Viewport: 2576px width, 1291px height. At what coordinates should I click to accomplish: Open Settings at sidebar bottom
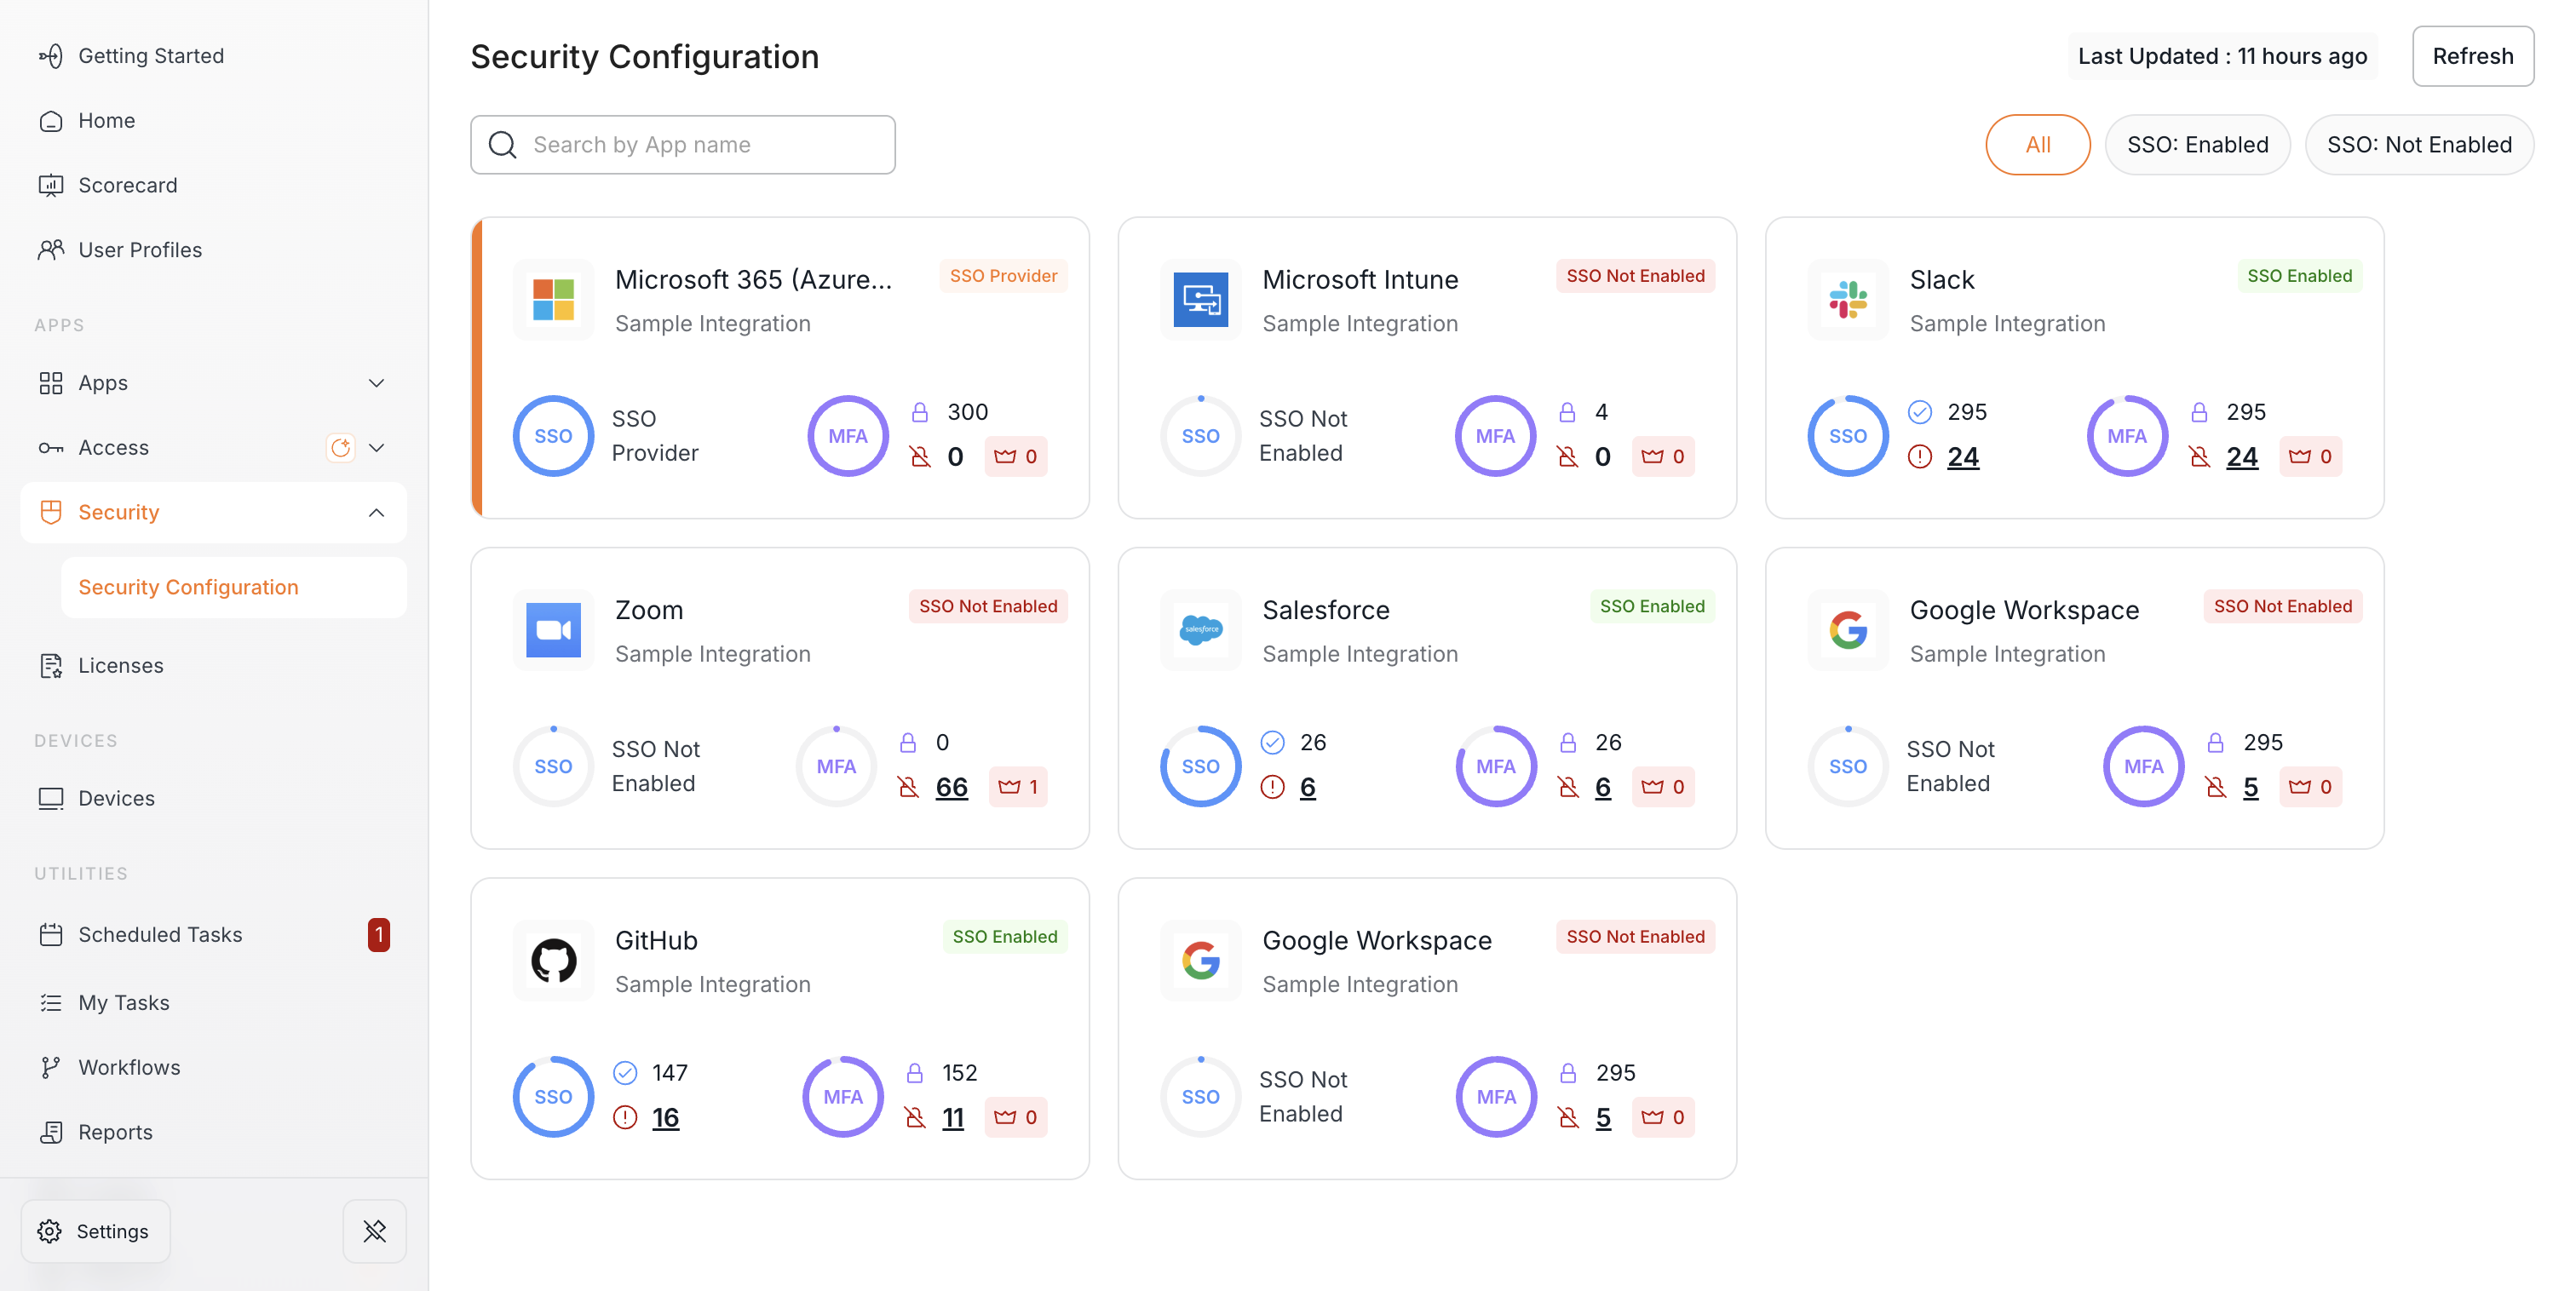point(96,1231)
